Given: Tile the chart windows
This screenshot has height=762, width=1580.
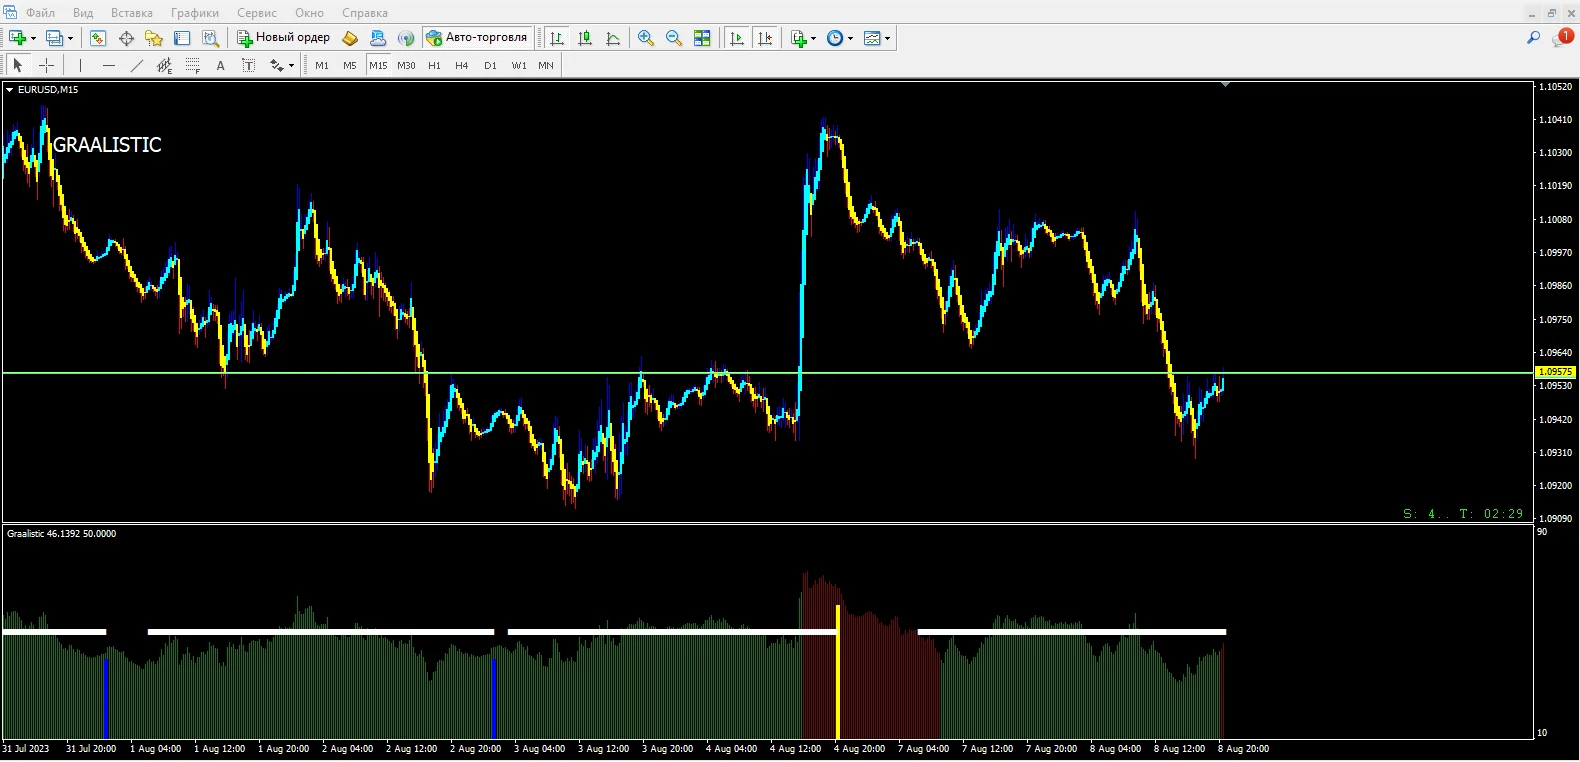Looking at the screenshot, I should click(x=702, y=38).
